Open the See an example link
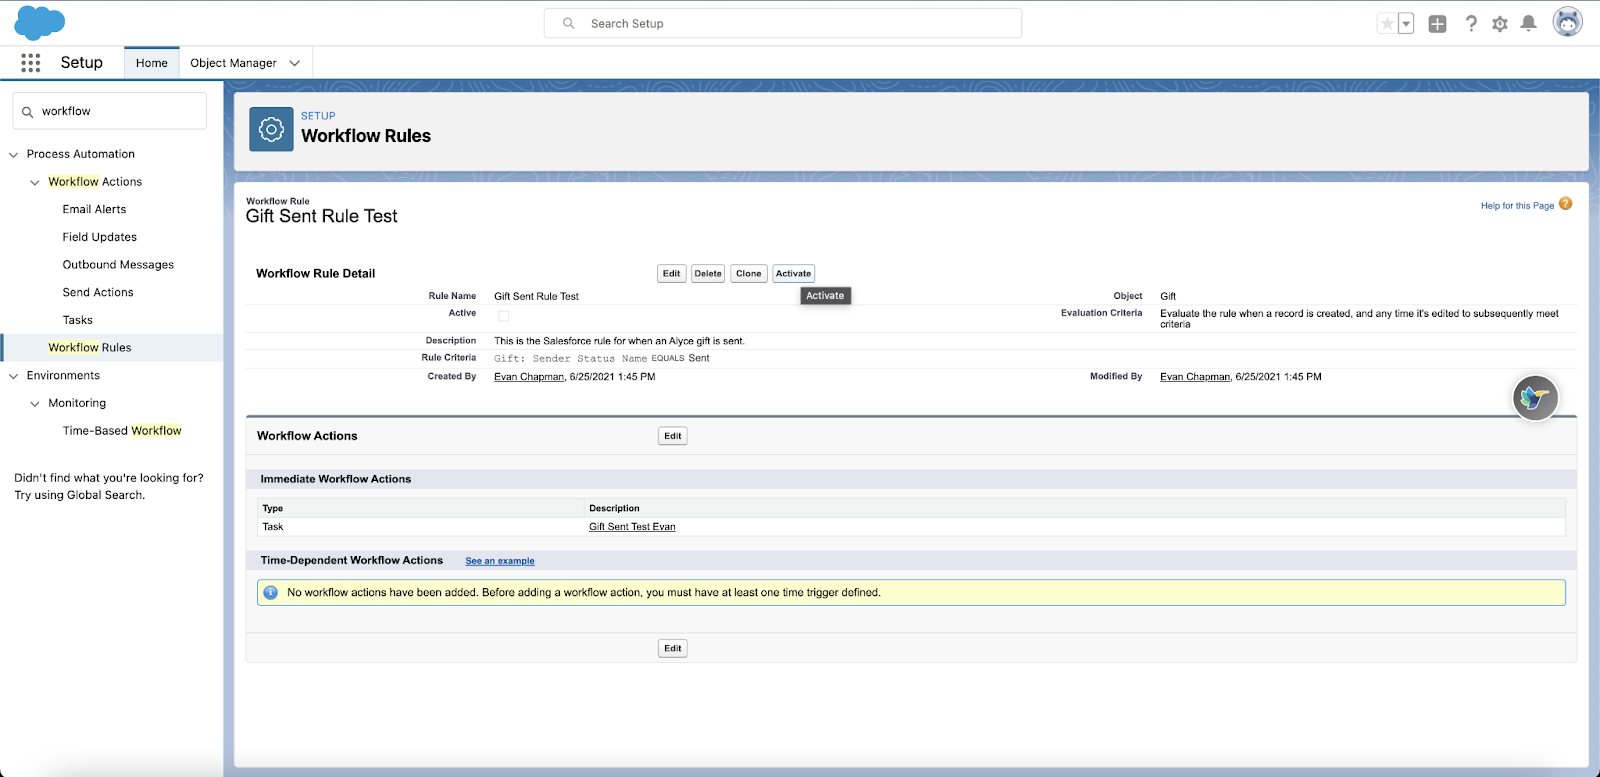This screenshot has height=777, width=1600. point(500,561)
